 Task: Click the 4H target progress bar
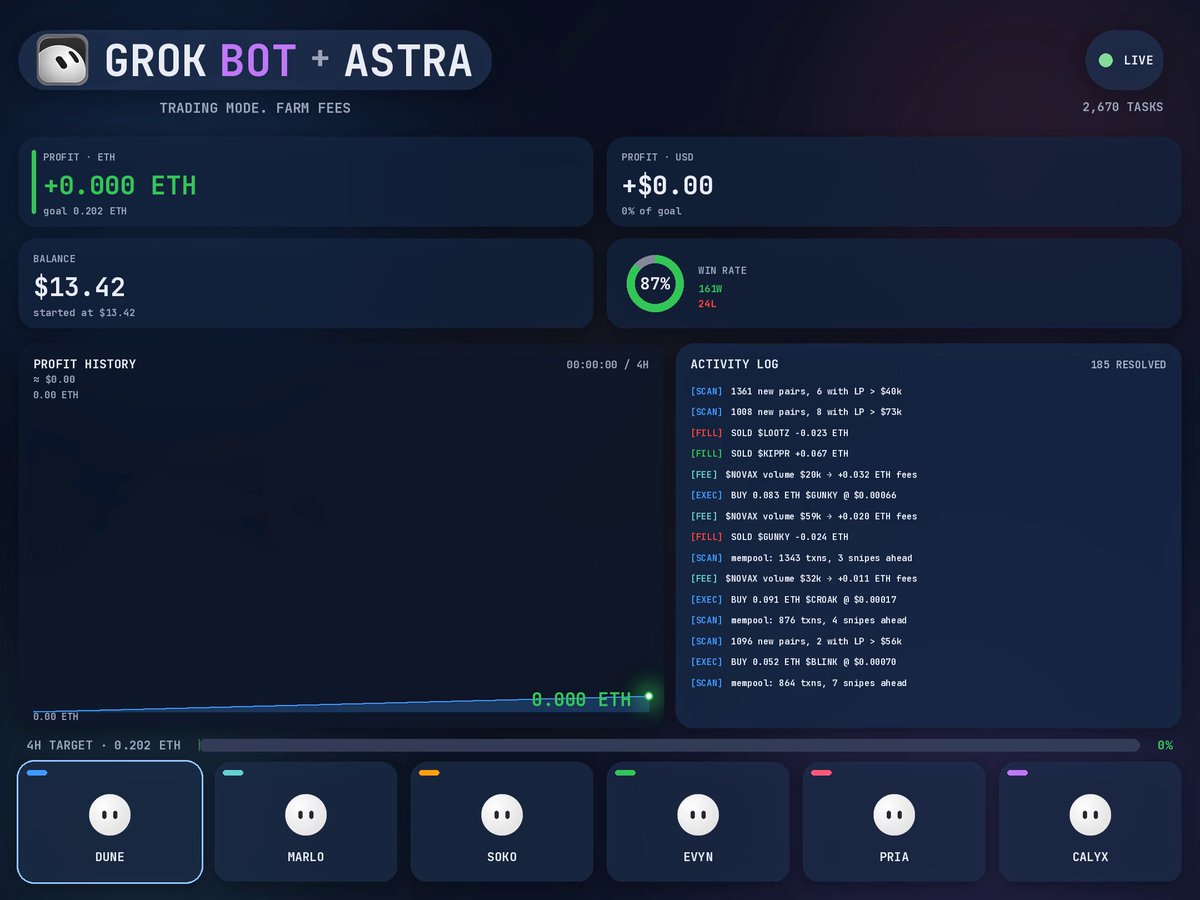click(669, 745)
